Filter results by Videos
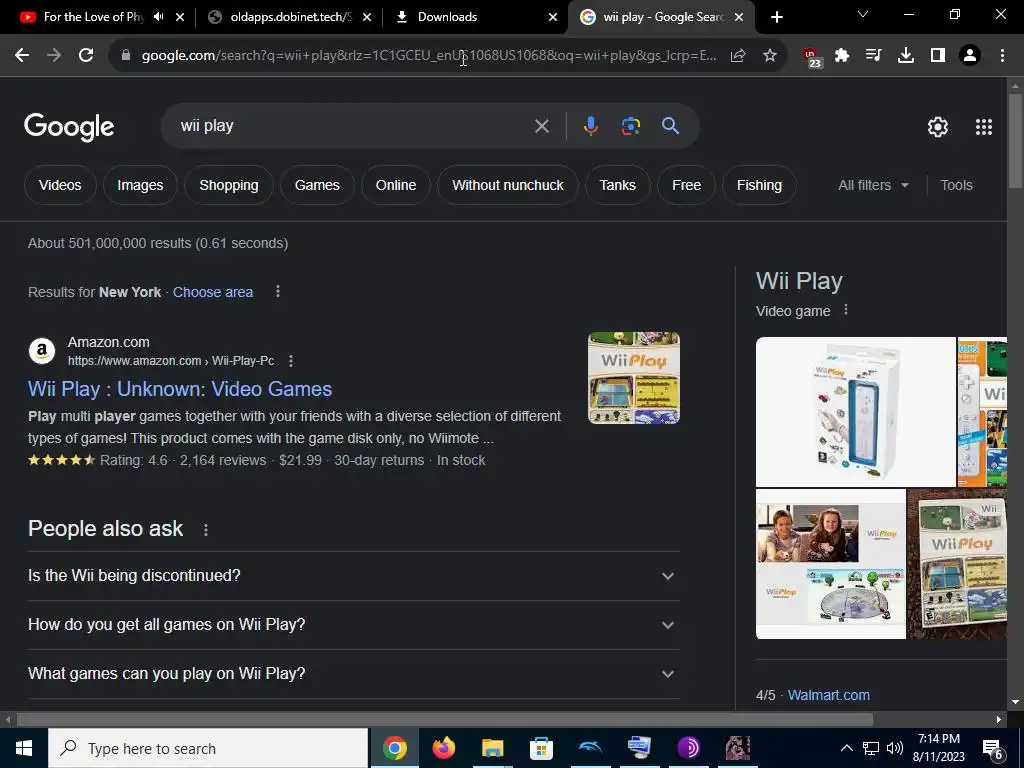Image resolution: width=1024 pixels, height=768 pixels. pos(60,185)
